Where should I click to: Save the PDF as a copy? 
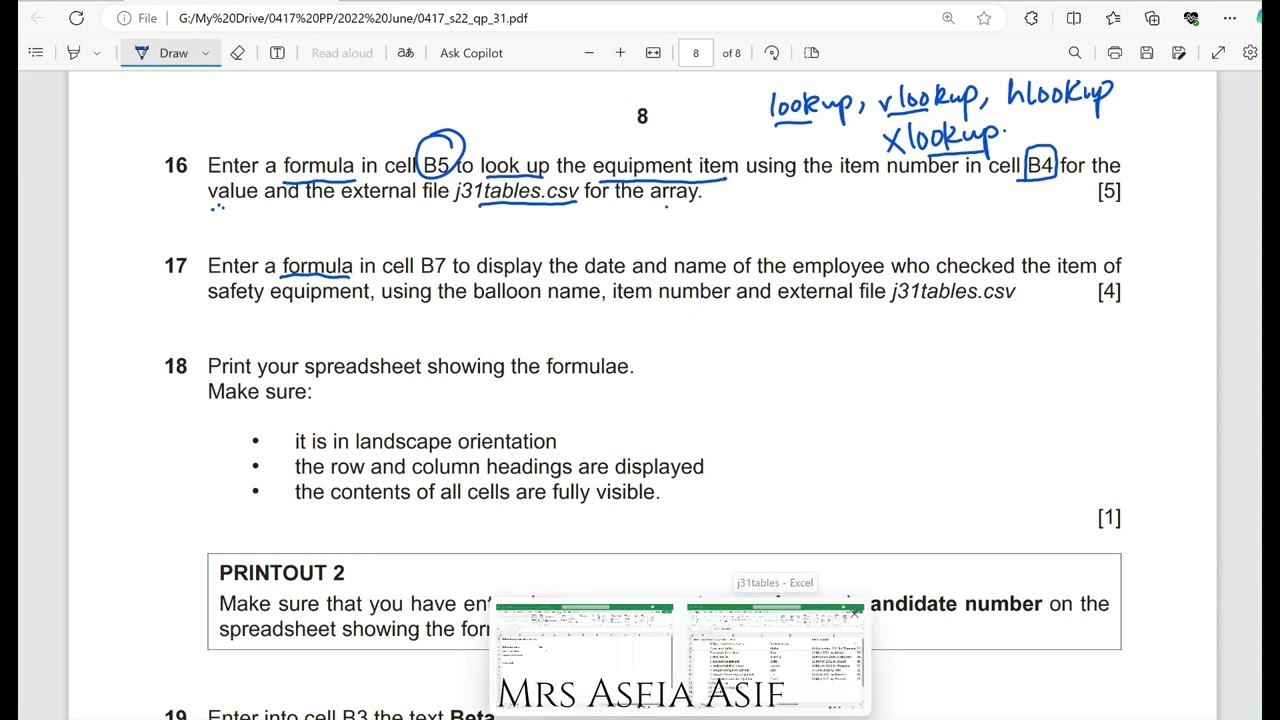1179,53
